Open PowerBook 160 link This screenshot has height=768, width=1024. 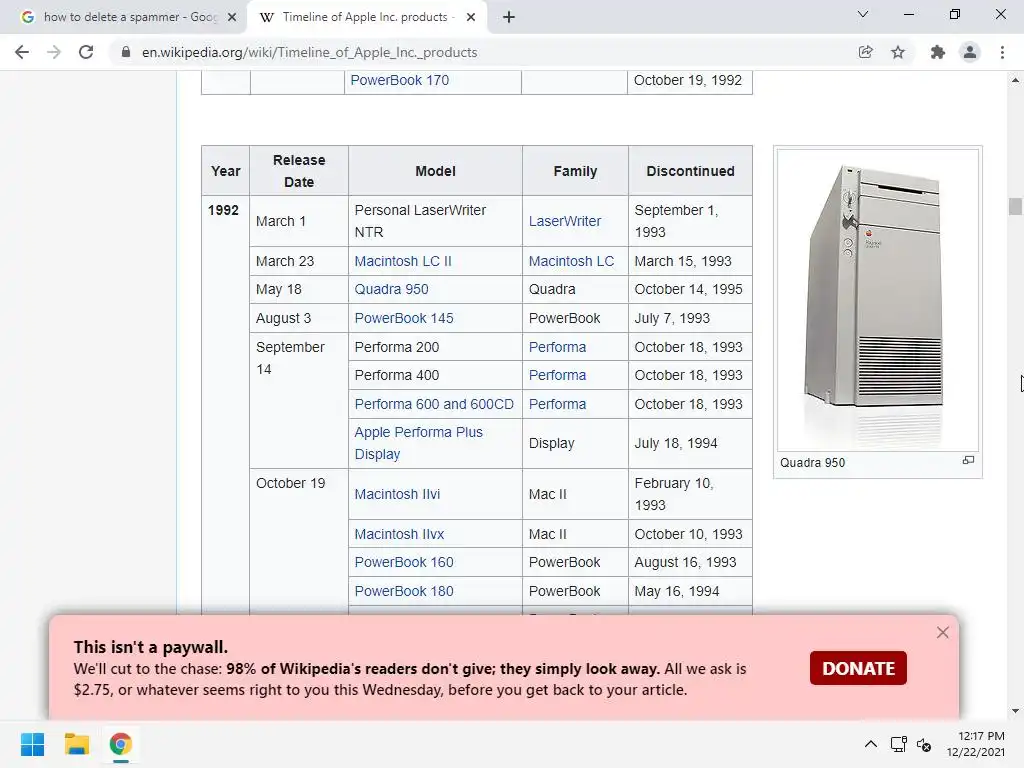404,562
